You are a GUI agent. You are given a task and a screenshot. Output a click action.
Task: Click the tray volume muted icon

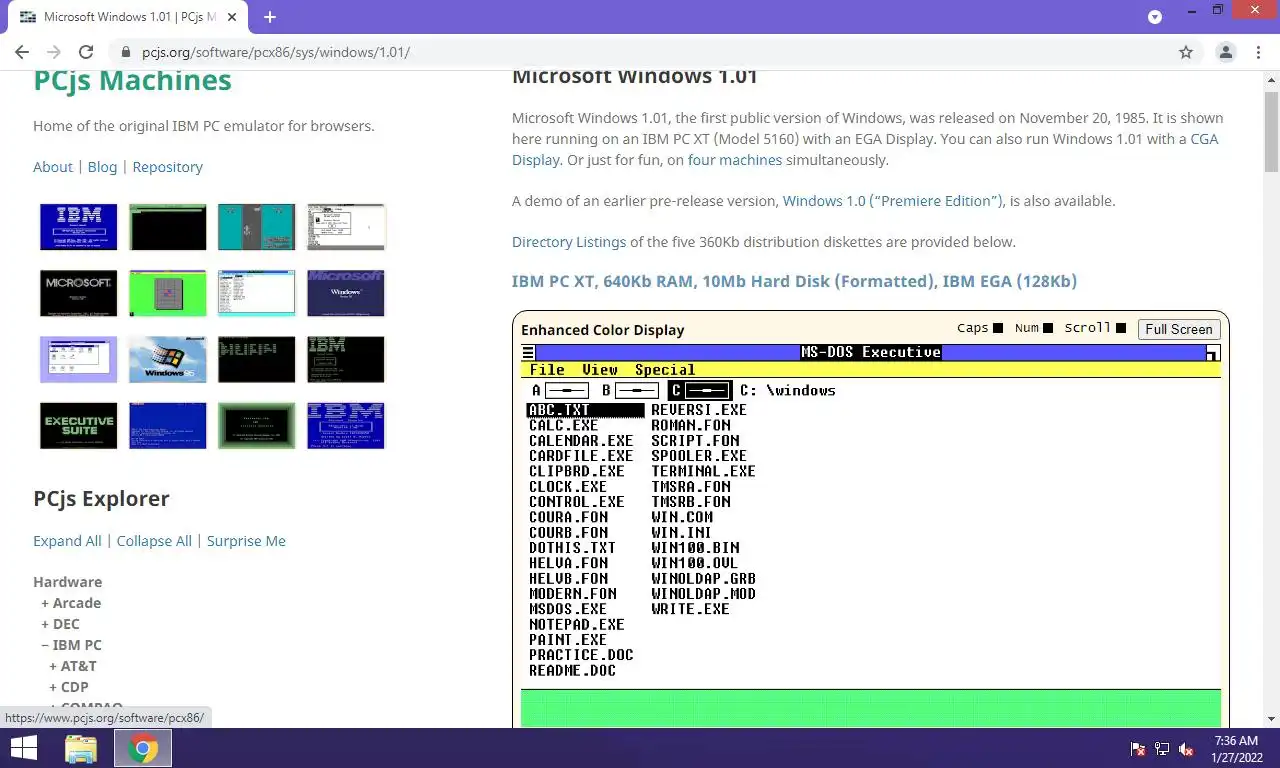pos(1186,749)
